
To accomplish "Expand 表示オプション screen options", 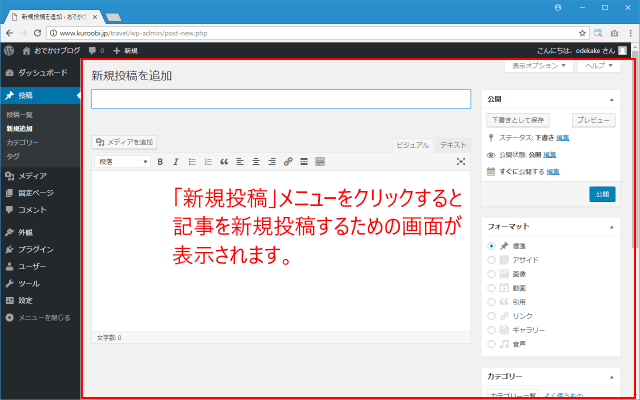I will tap(539, 66).
